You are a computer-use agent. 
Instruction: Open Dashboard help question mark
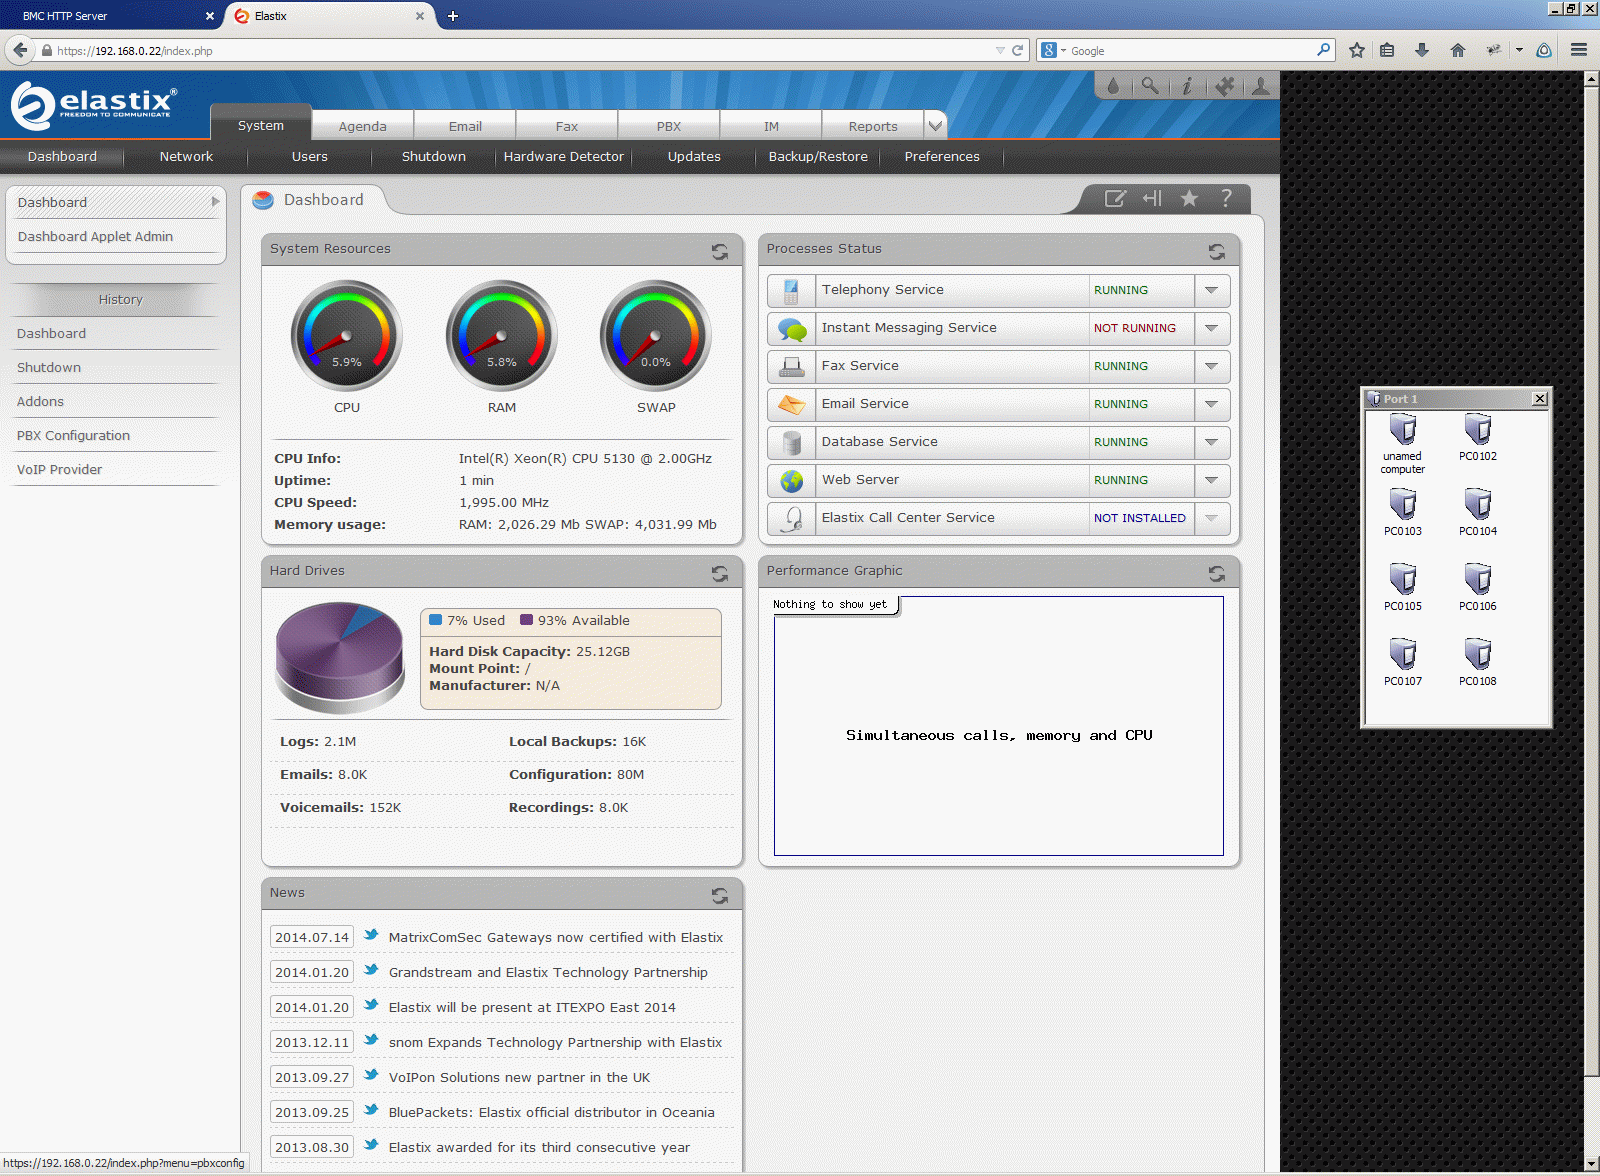pos(1226,199)
